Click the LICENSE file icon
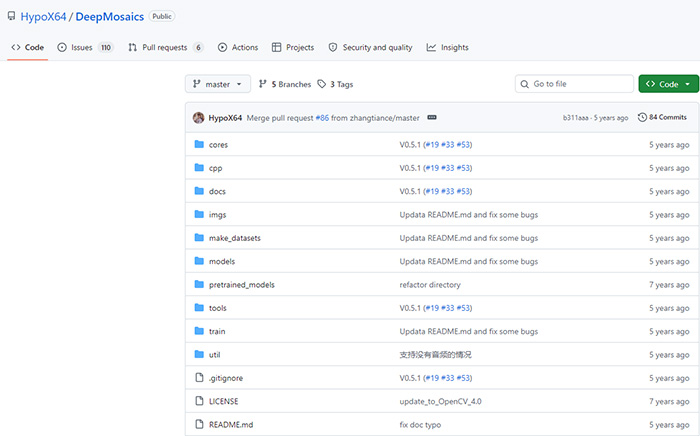The image size is (700, 436). point(200,401)
